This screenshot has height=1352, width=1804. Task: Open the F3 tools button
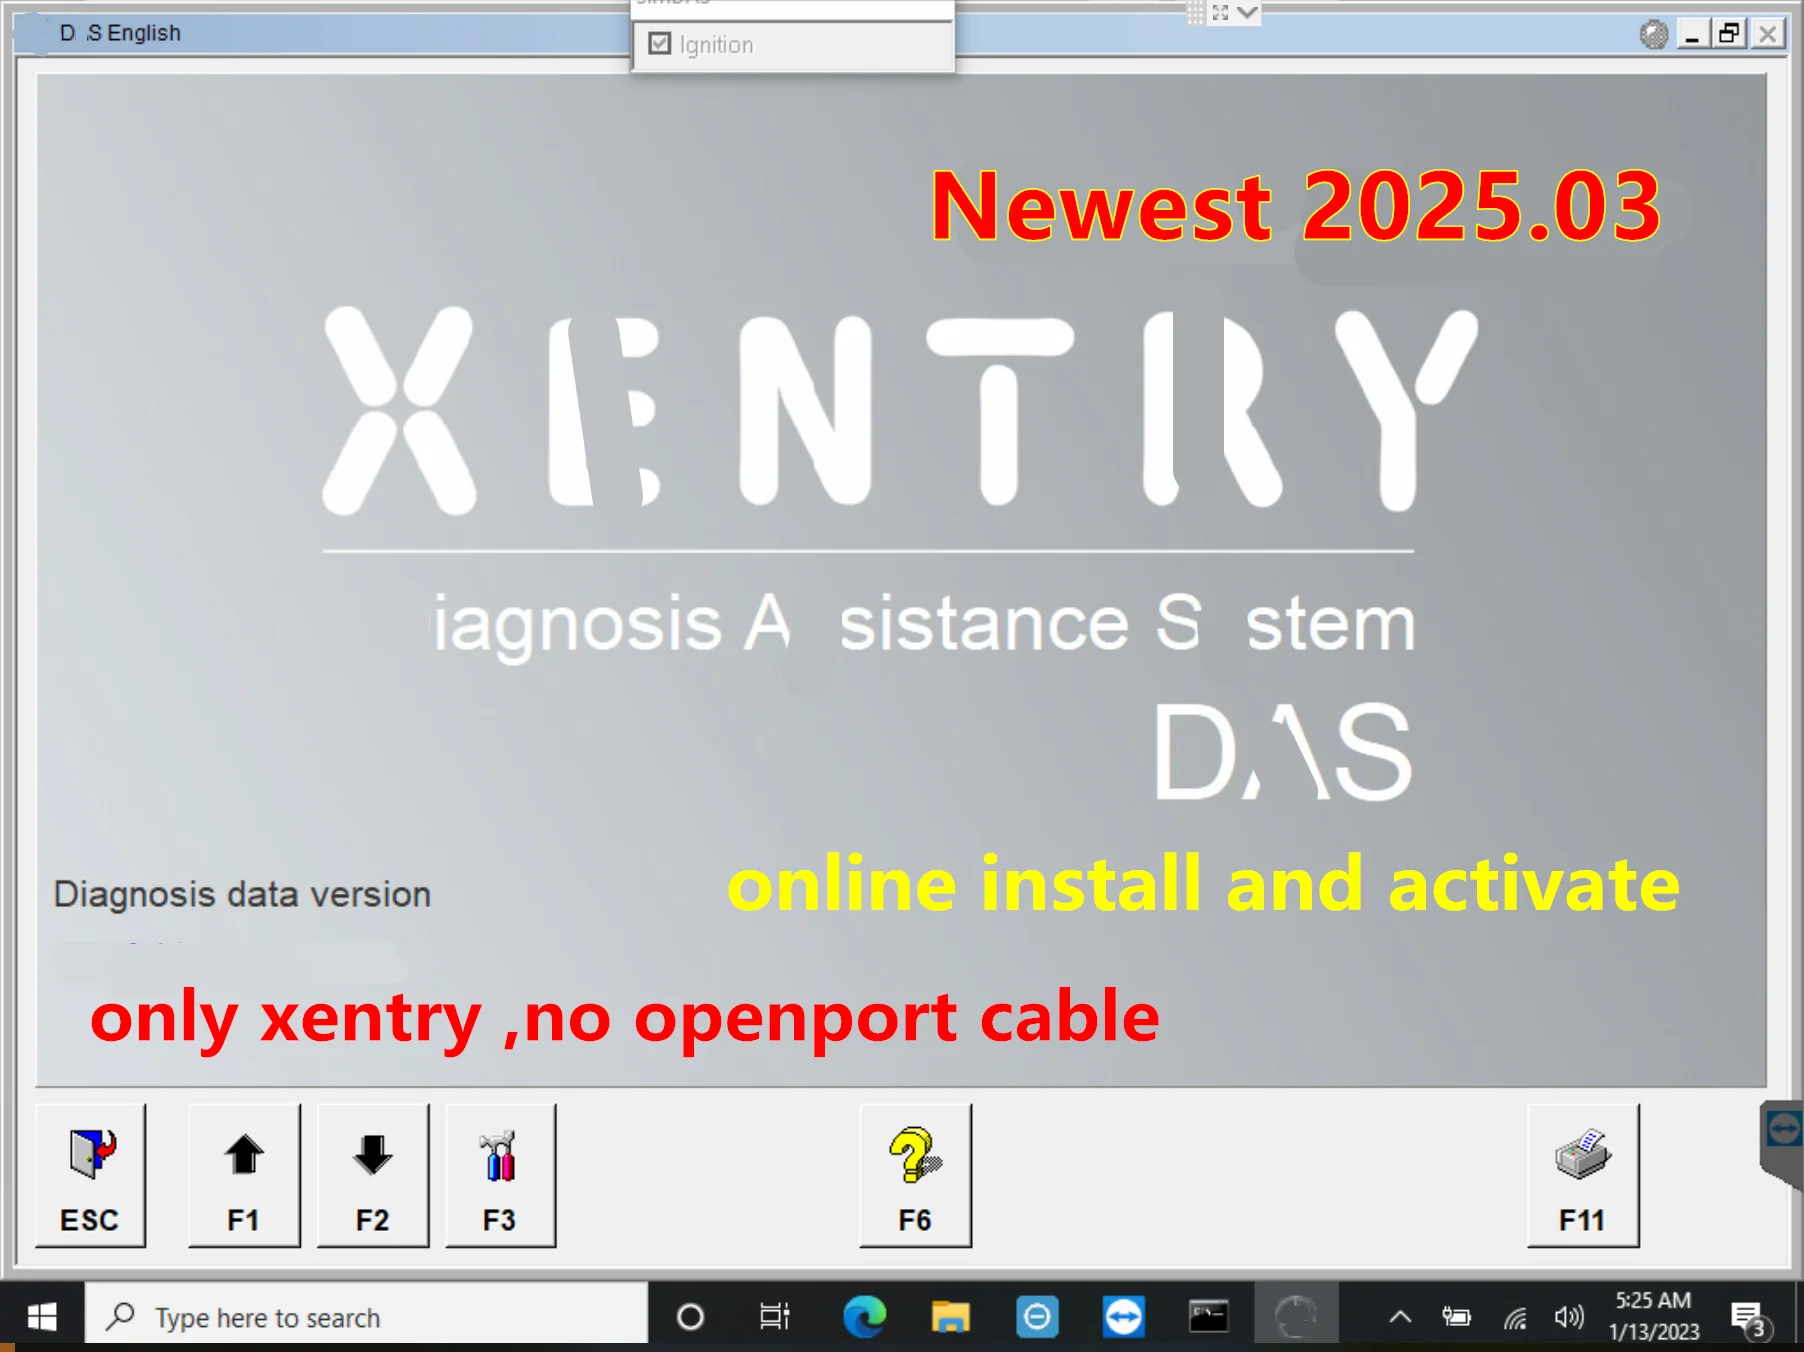499,1175
